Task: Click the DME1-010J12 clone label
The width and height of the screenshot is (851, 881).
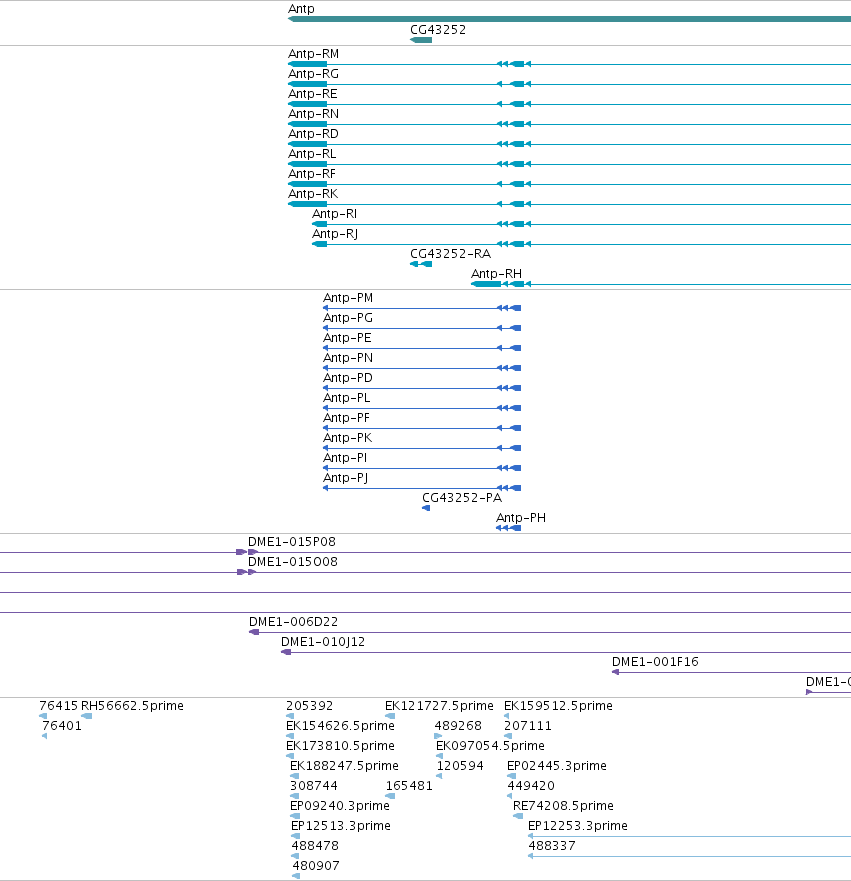Action: tap(323, 642)
